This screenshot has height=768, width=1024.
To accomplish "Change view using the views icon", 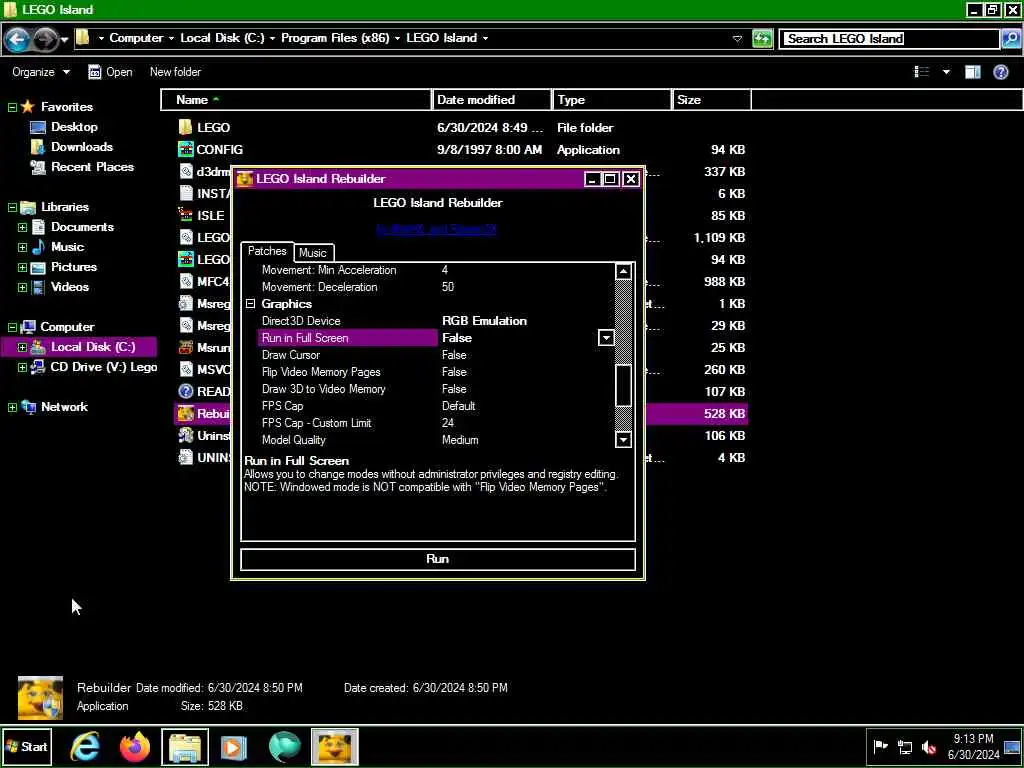I will [921, 72].
